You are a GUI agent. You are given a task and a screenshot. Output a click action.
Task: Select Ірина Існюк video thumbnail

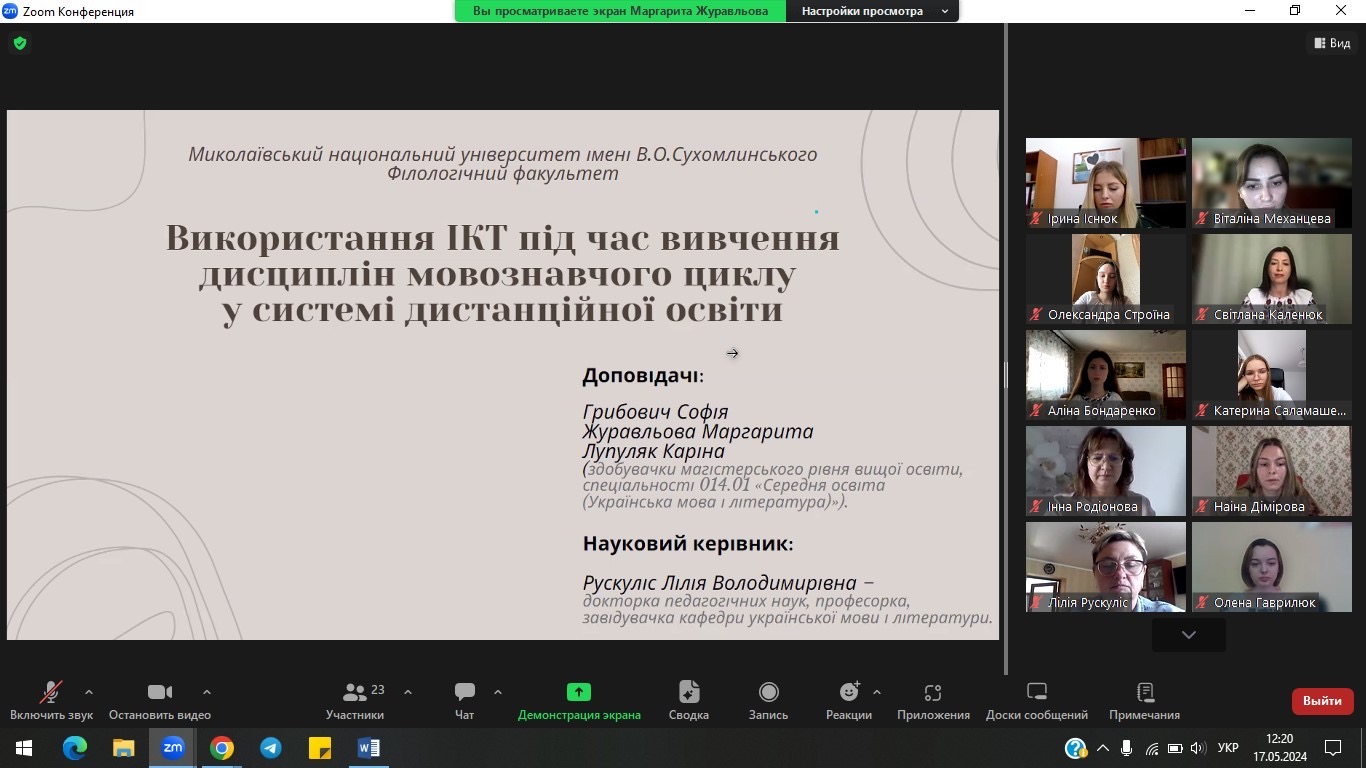point(1106,183)
